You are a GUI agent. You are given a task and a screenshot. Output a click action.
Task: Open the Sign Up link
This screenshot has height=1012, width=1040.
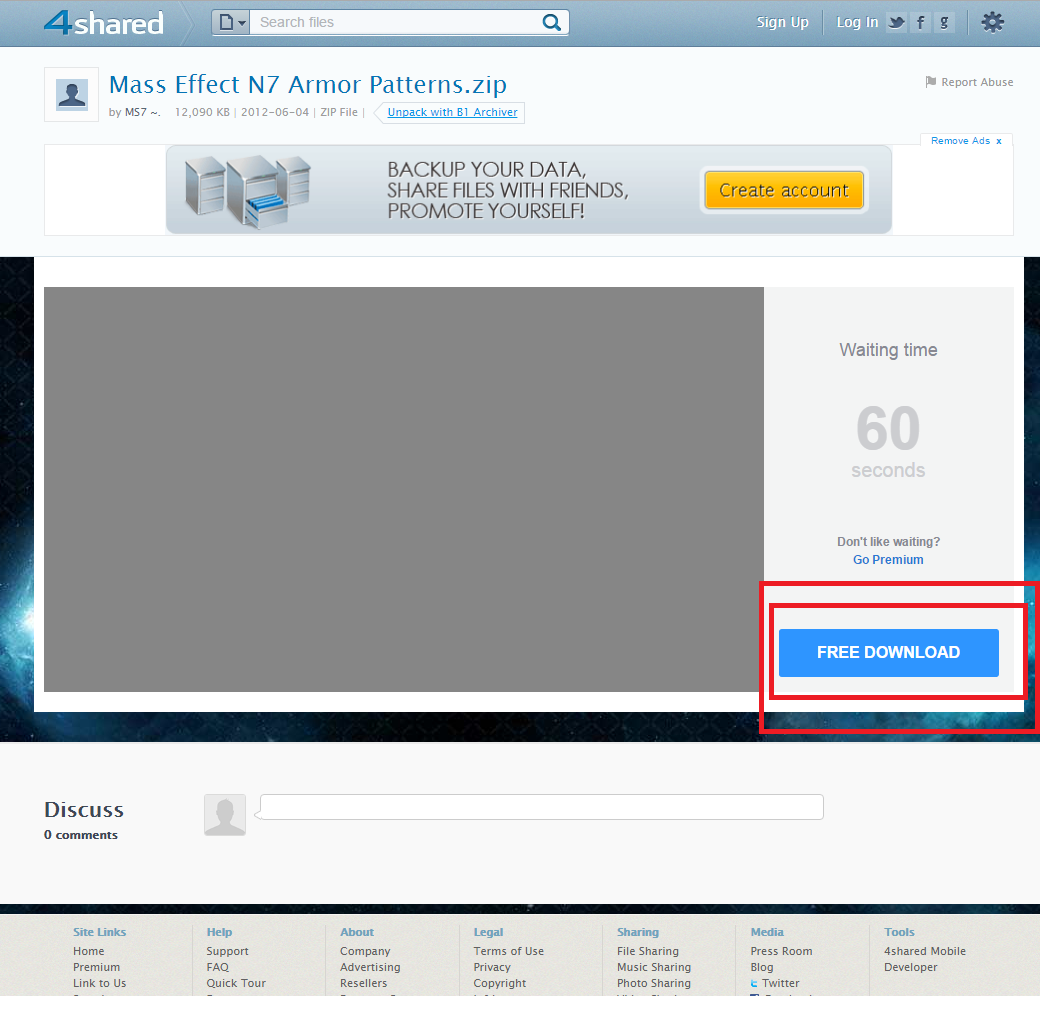click(783, 23)
